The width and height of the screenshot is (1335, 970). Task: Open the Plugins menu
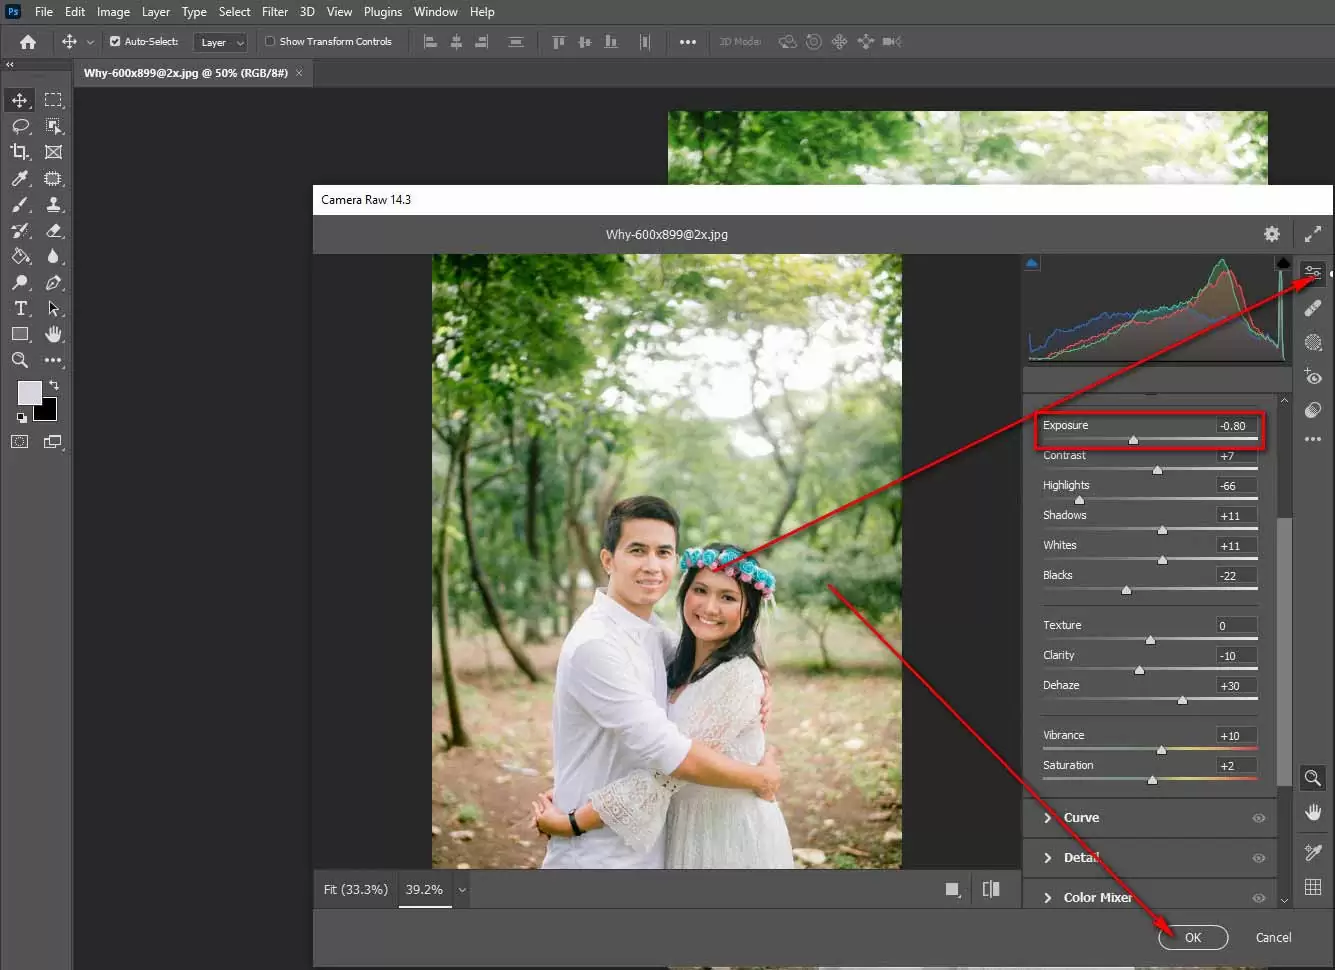click(383, 12)
